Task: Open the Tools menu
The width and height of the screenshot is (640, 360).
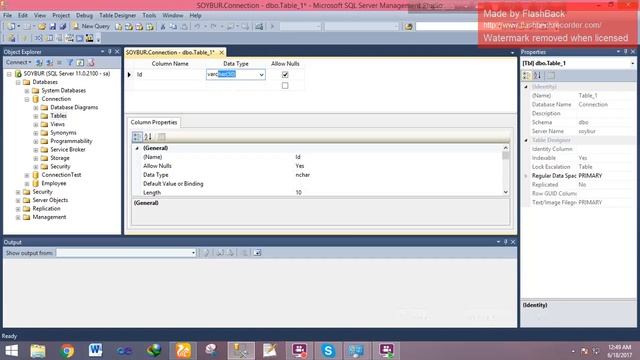Action: click(x=149, y=16)
